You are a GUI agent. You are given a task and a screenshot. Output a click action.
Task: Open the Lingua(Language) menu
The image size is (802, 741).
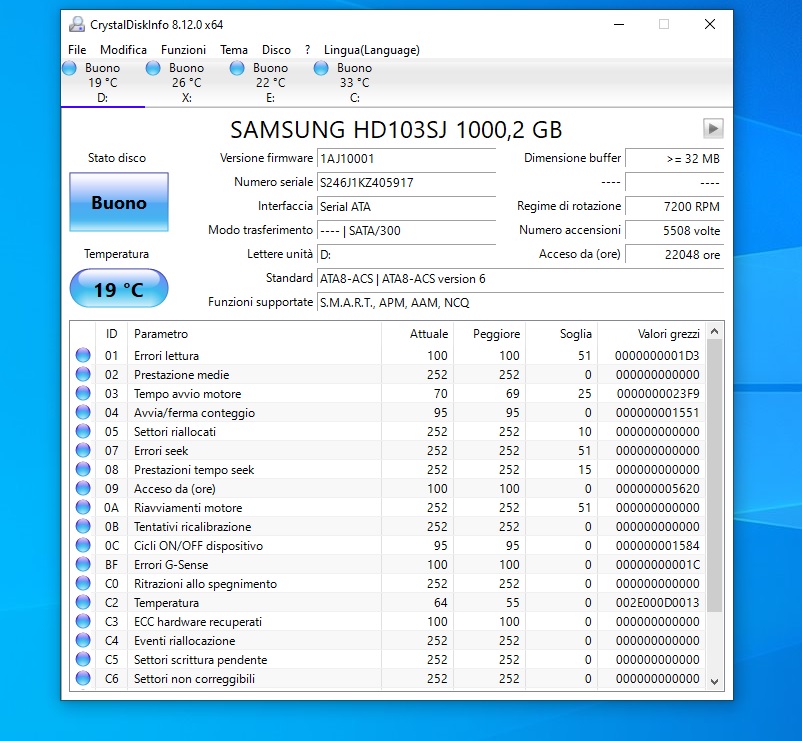tap(371, 50)
